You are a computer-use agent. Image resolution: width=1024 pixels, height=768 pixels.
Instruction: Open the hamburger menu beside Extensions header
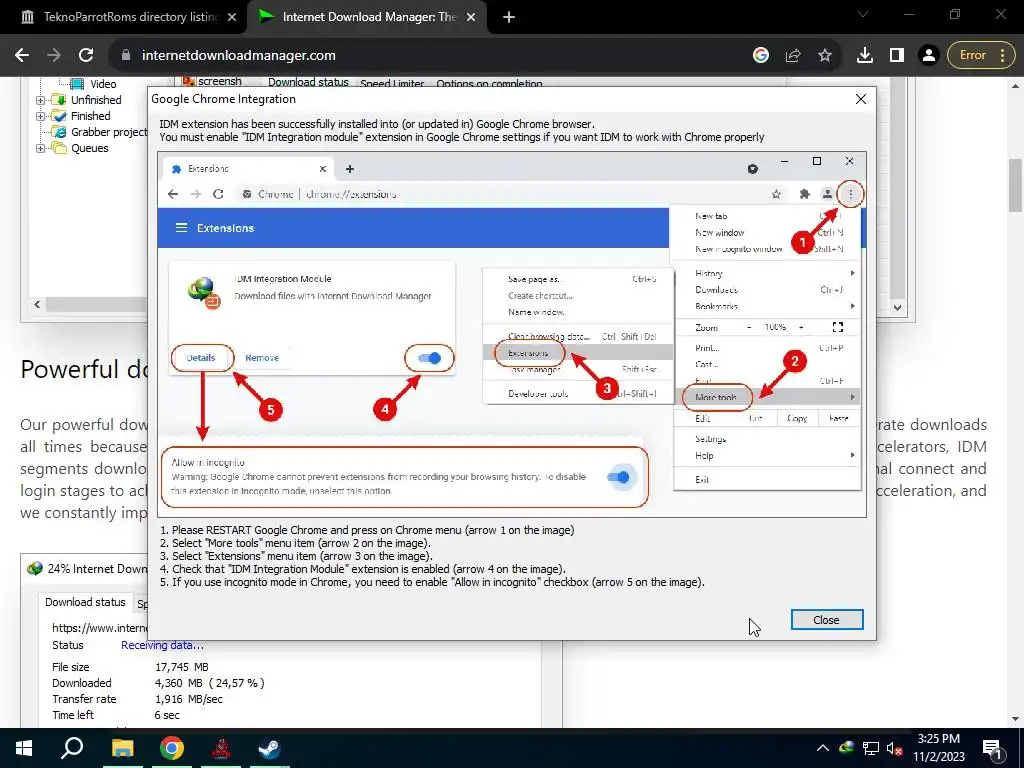(182, 228)
